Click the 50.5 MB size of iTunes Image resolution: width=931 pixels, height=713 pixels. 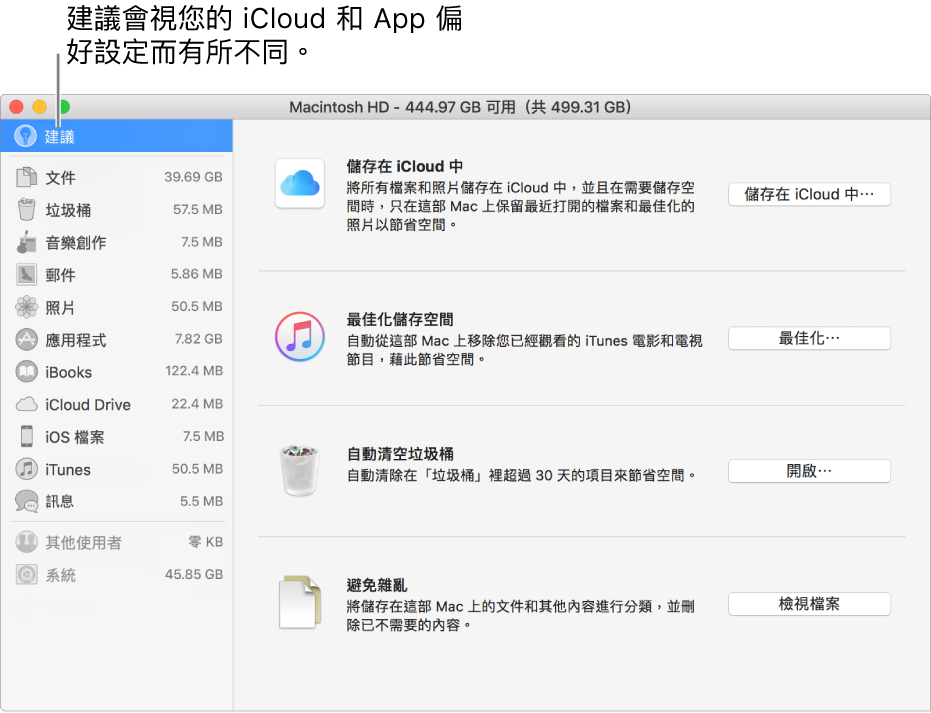[x=198, y=468]
